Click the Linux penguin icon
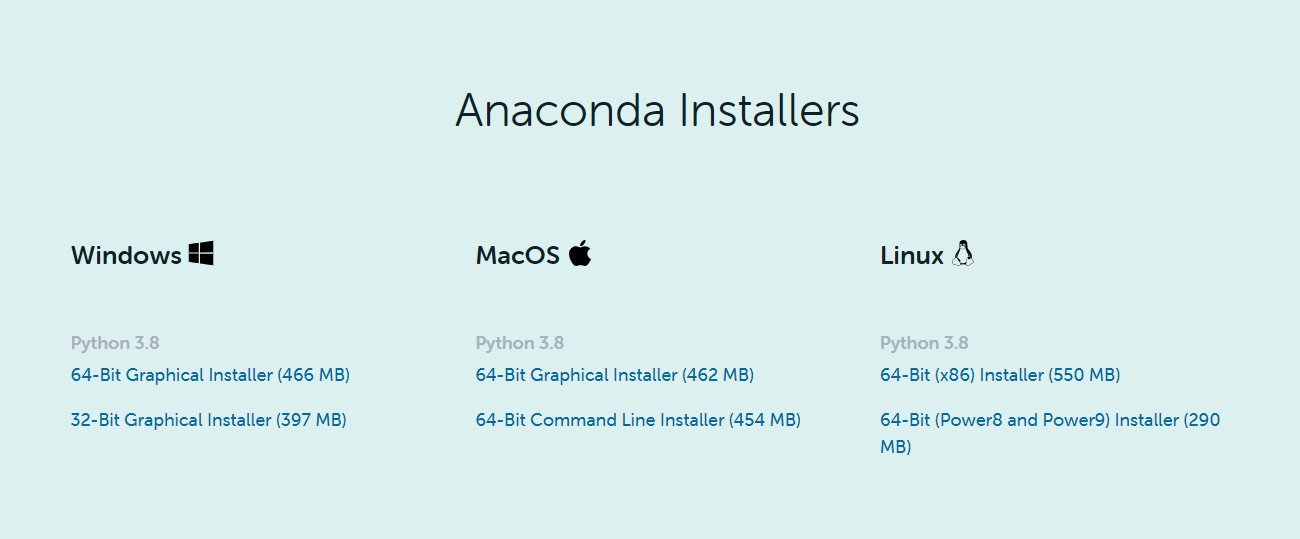Screen dimensions: 1300x539 tap(963, 253)
